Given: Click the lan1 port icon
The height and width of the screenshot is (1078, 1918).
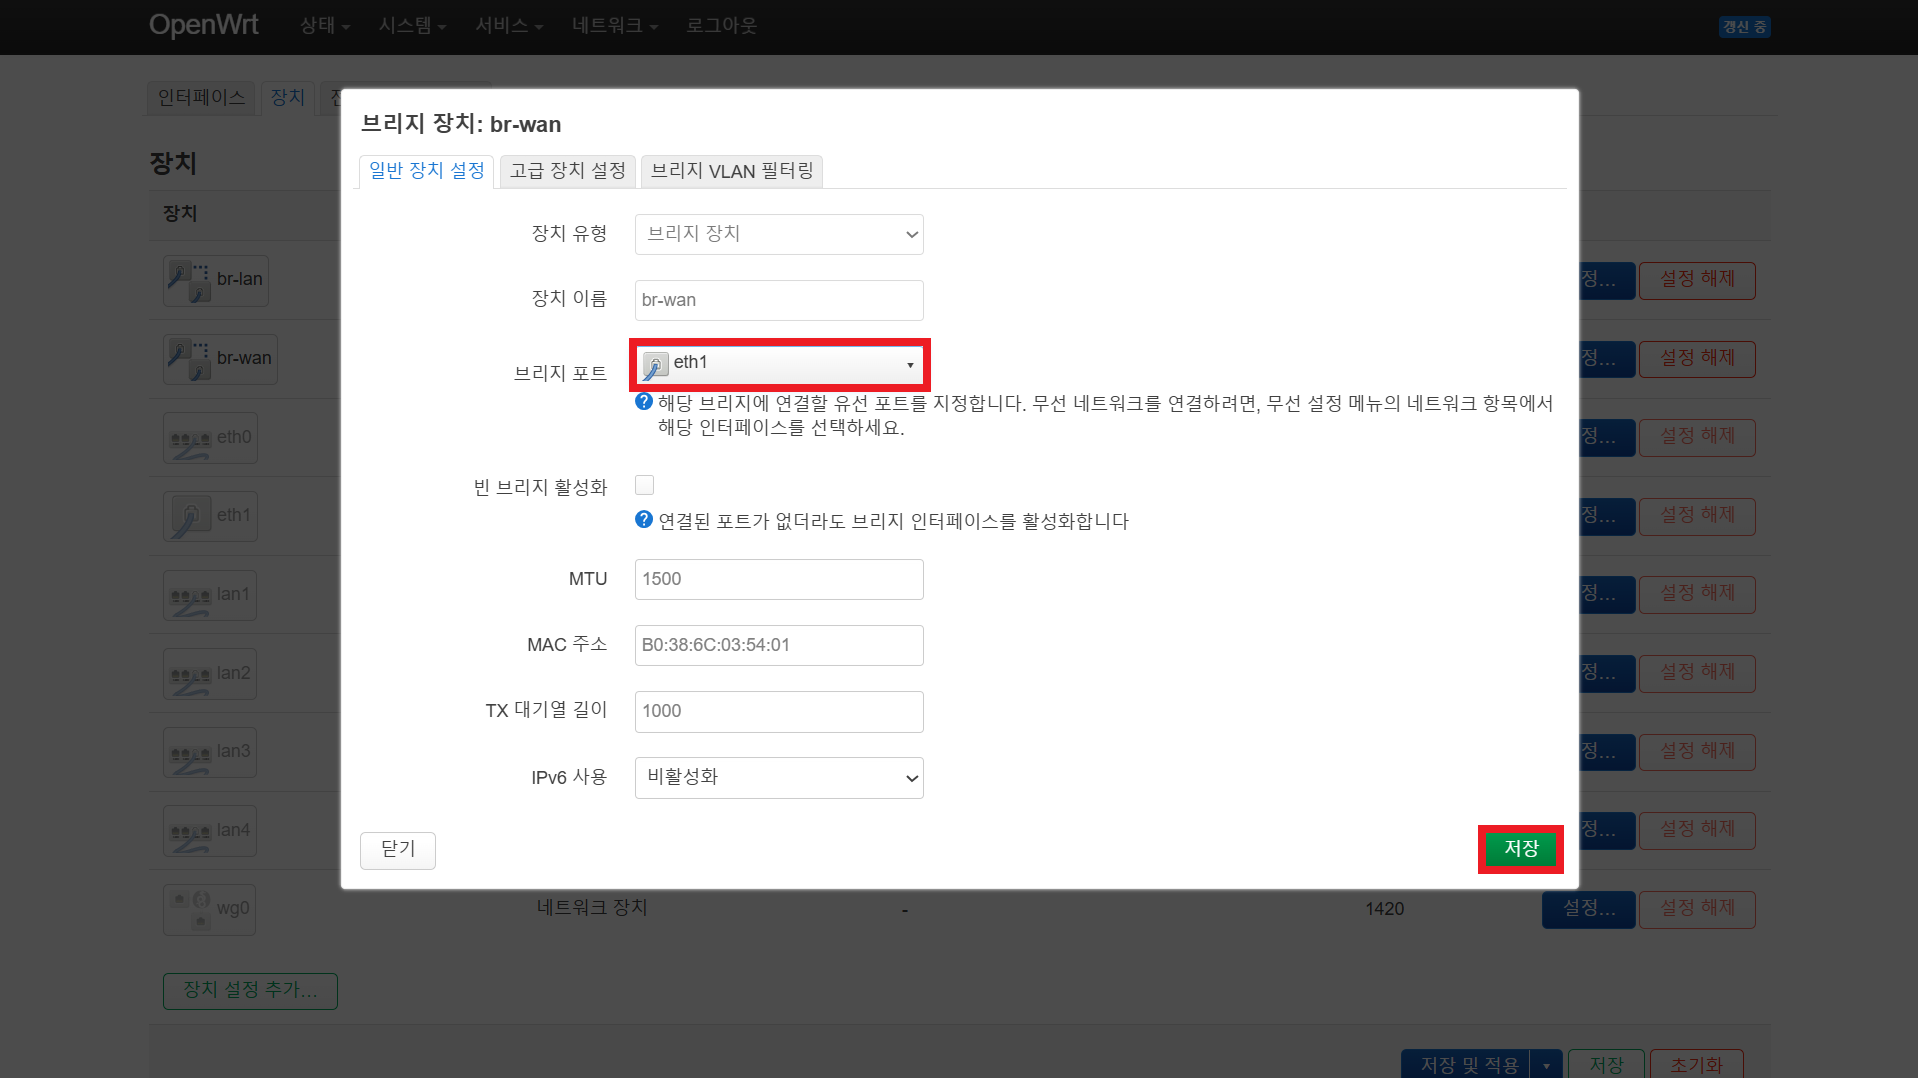Looking at the screenshot, I should point(189,596).
